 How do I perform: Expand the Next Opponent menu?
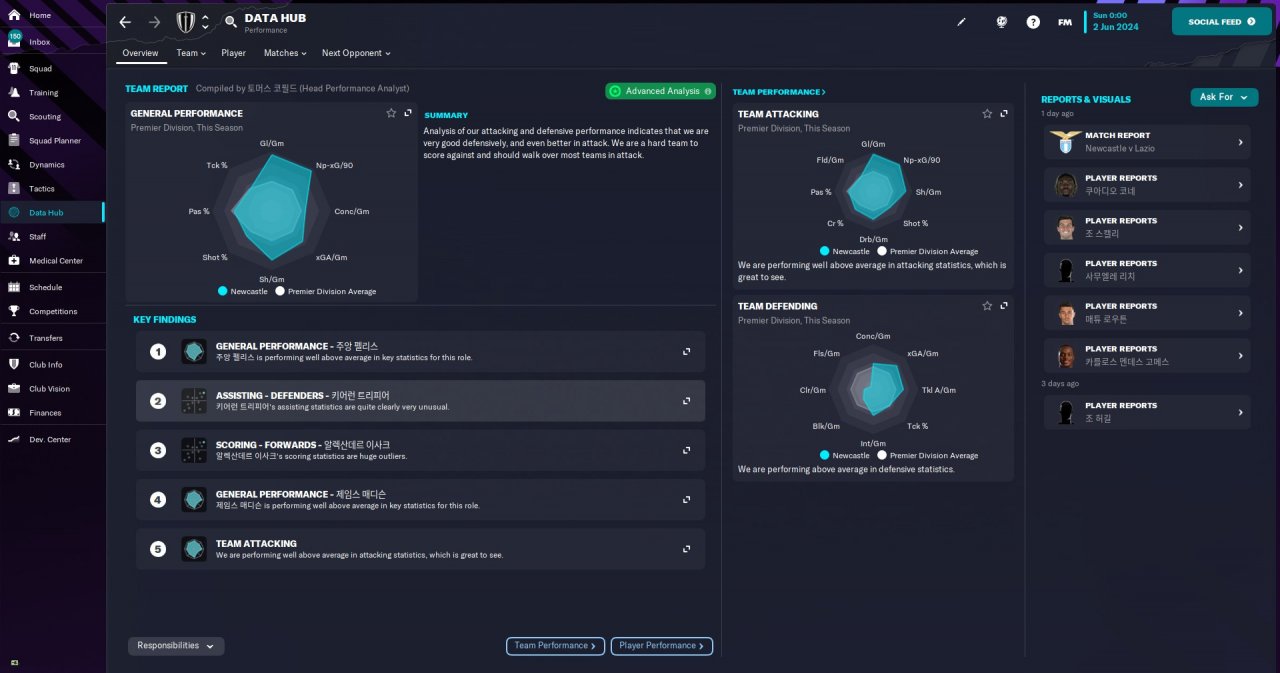[356, 53]
